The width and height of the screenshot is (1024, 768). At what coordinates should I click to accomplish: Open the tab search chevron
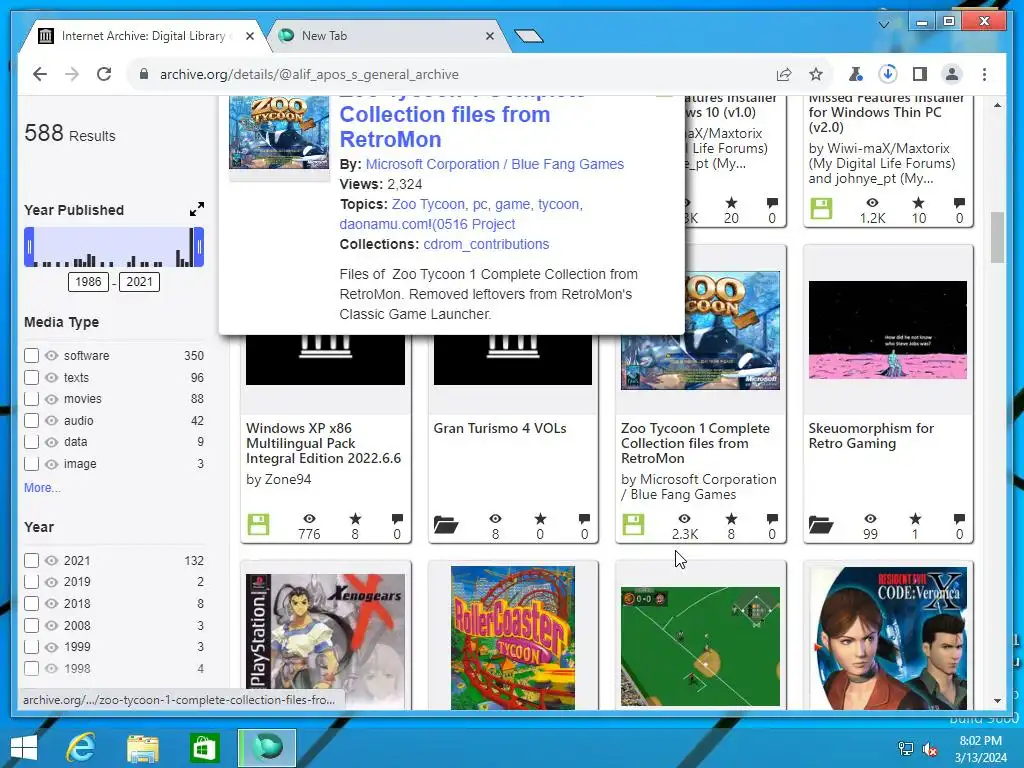[x=884, y=24]
